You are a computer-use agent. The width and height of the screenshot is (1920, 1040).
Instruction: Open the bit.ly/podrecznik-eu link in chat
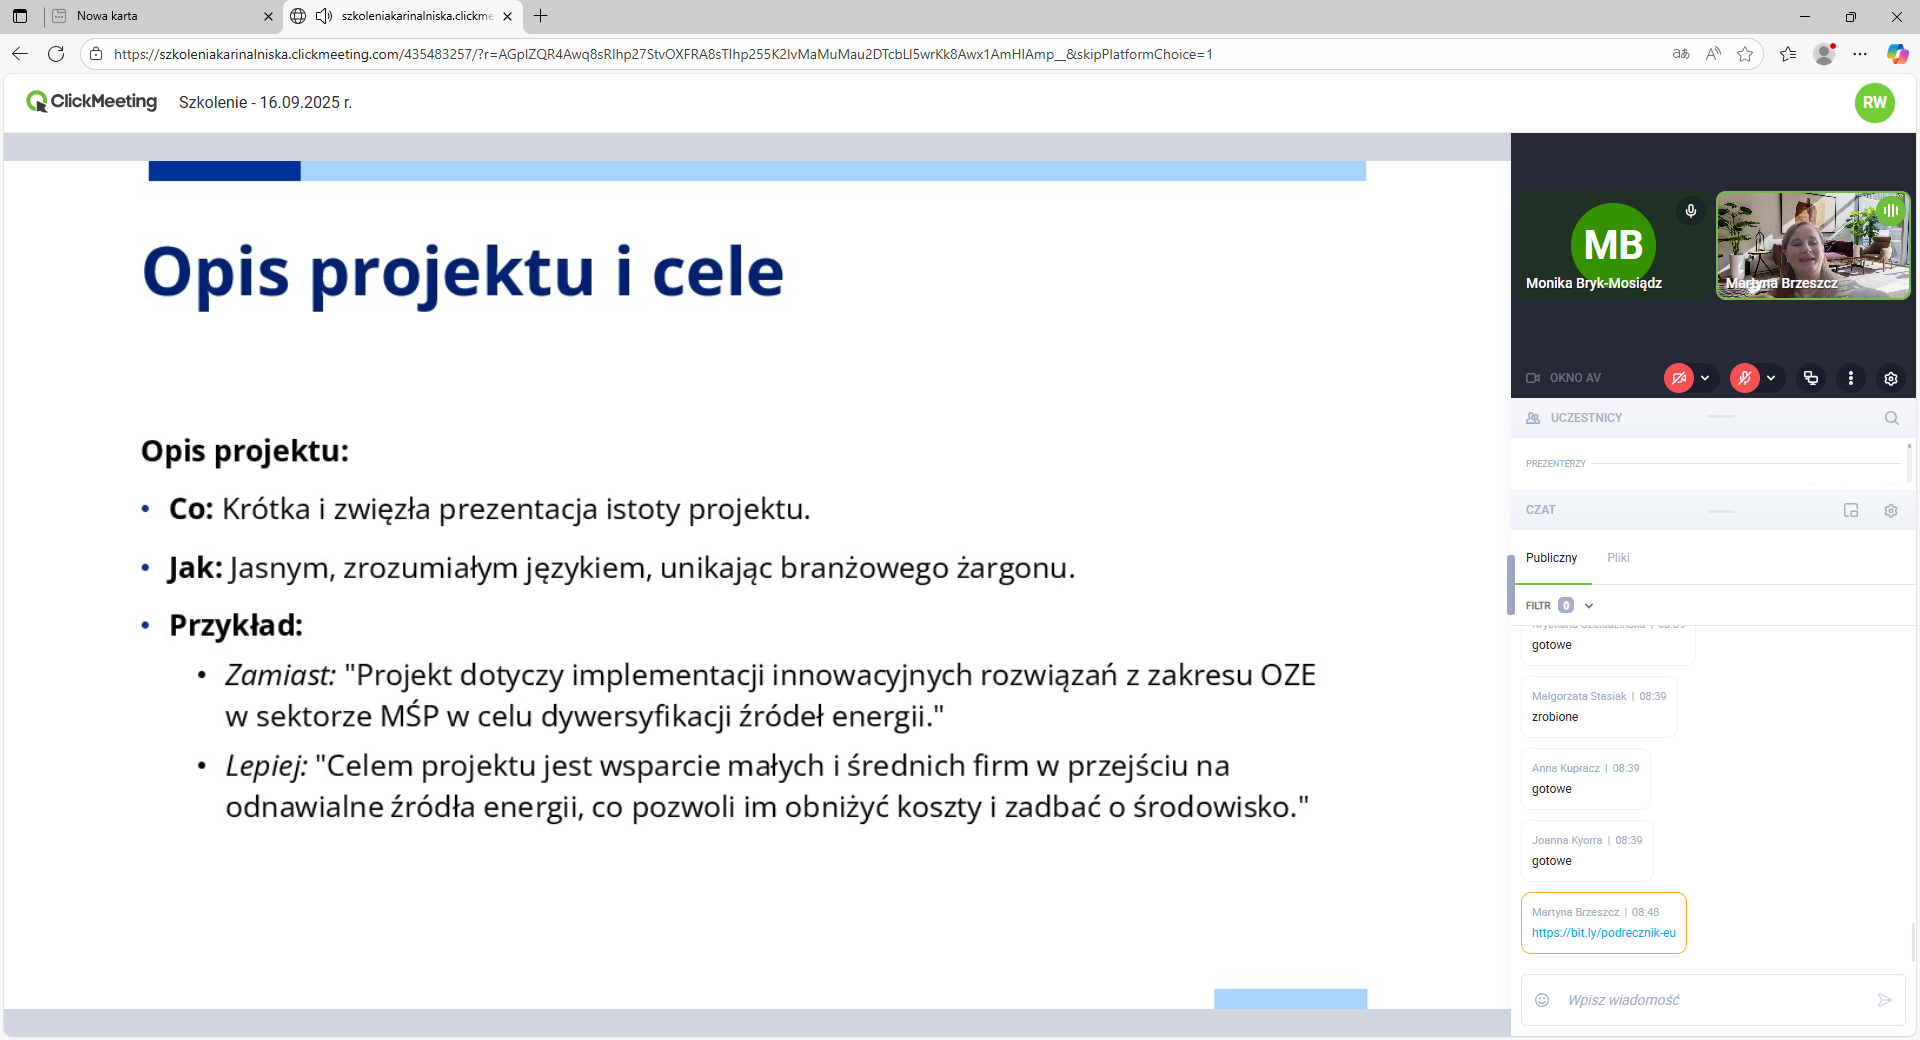(x=1604, y=933)
